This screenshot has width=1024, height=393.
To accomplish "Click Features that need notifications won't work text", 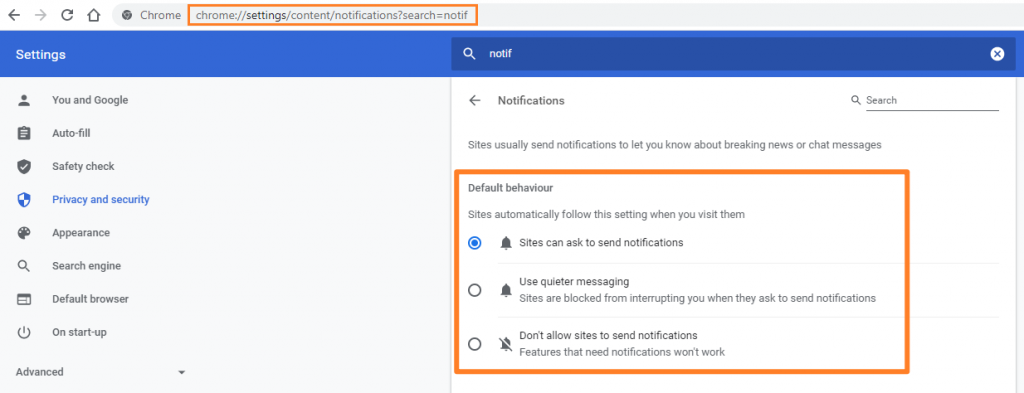I will click(622, 352).
